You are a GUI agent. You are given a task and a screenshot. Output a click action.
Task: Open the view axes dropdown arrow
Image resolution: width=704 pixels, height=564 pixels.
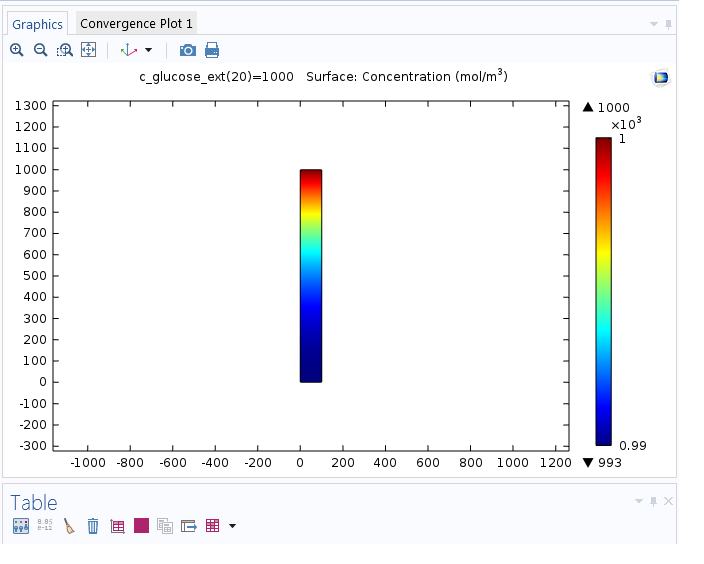point(149,50)
